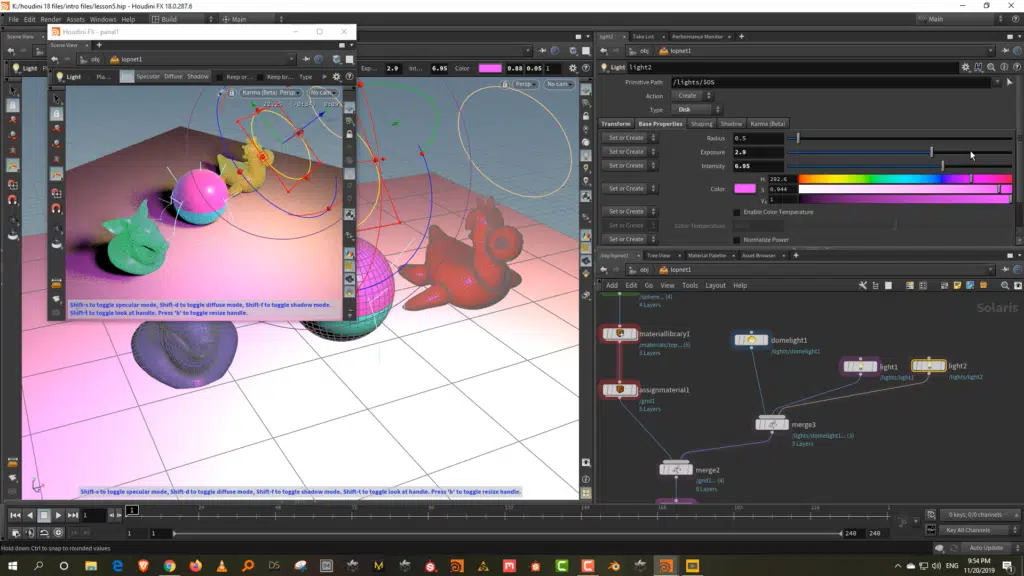Select the merge3 node in the network graph
The width and height of the screenshot is (1024, 576).
(x=773, y=423)
